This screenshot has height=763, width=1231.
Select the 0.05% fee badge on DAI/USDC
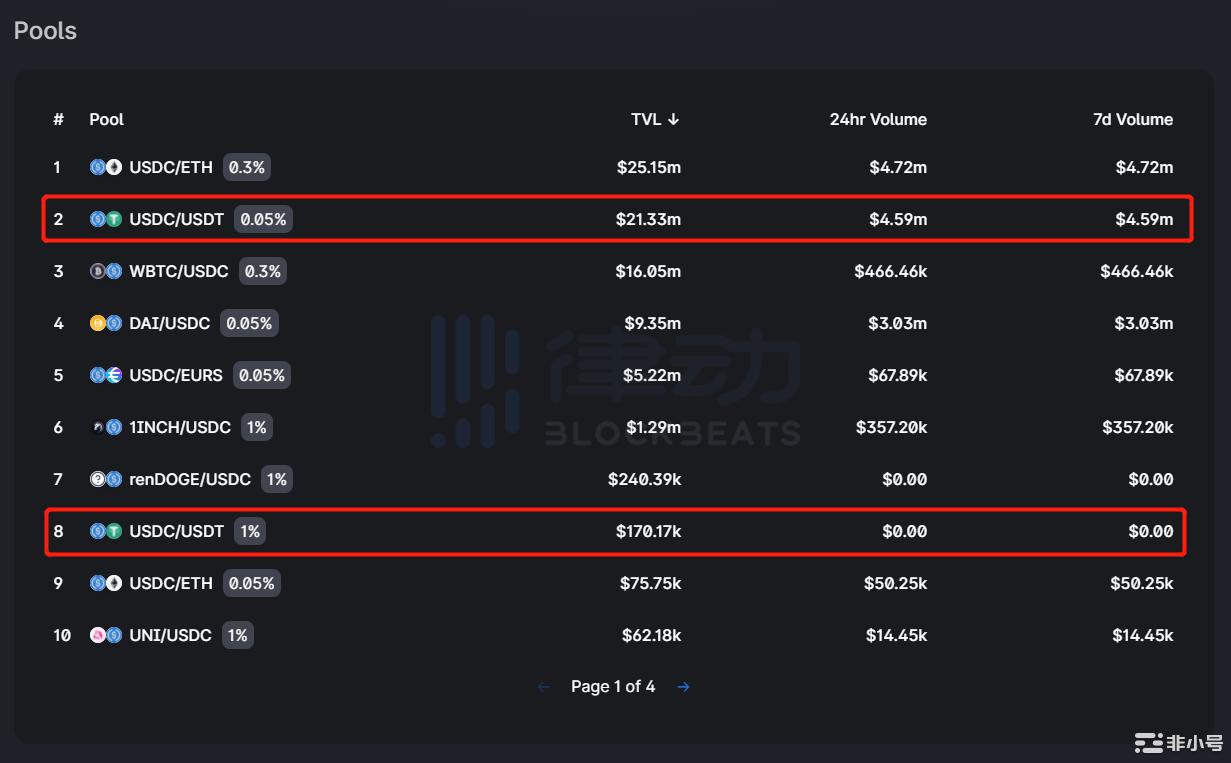(x=249, y=323)
